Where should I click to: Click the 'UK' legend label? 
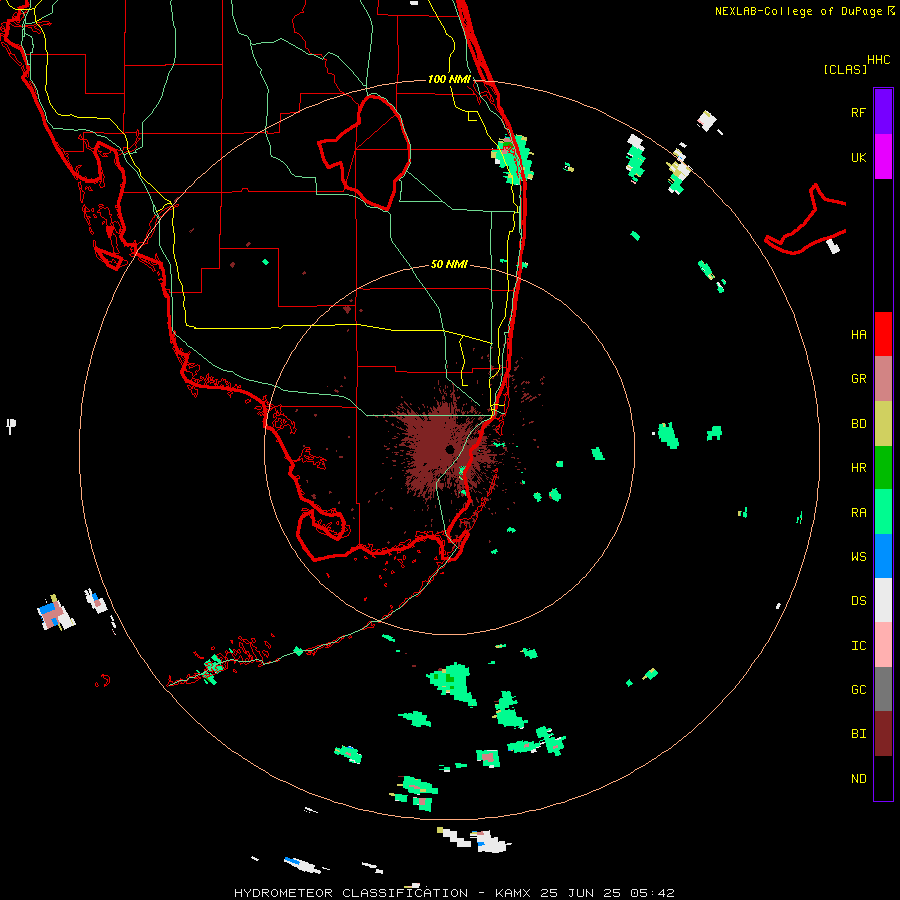click(x=858, y=158)
